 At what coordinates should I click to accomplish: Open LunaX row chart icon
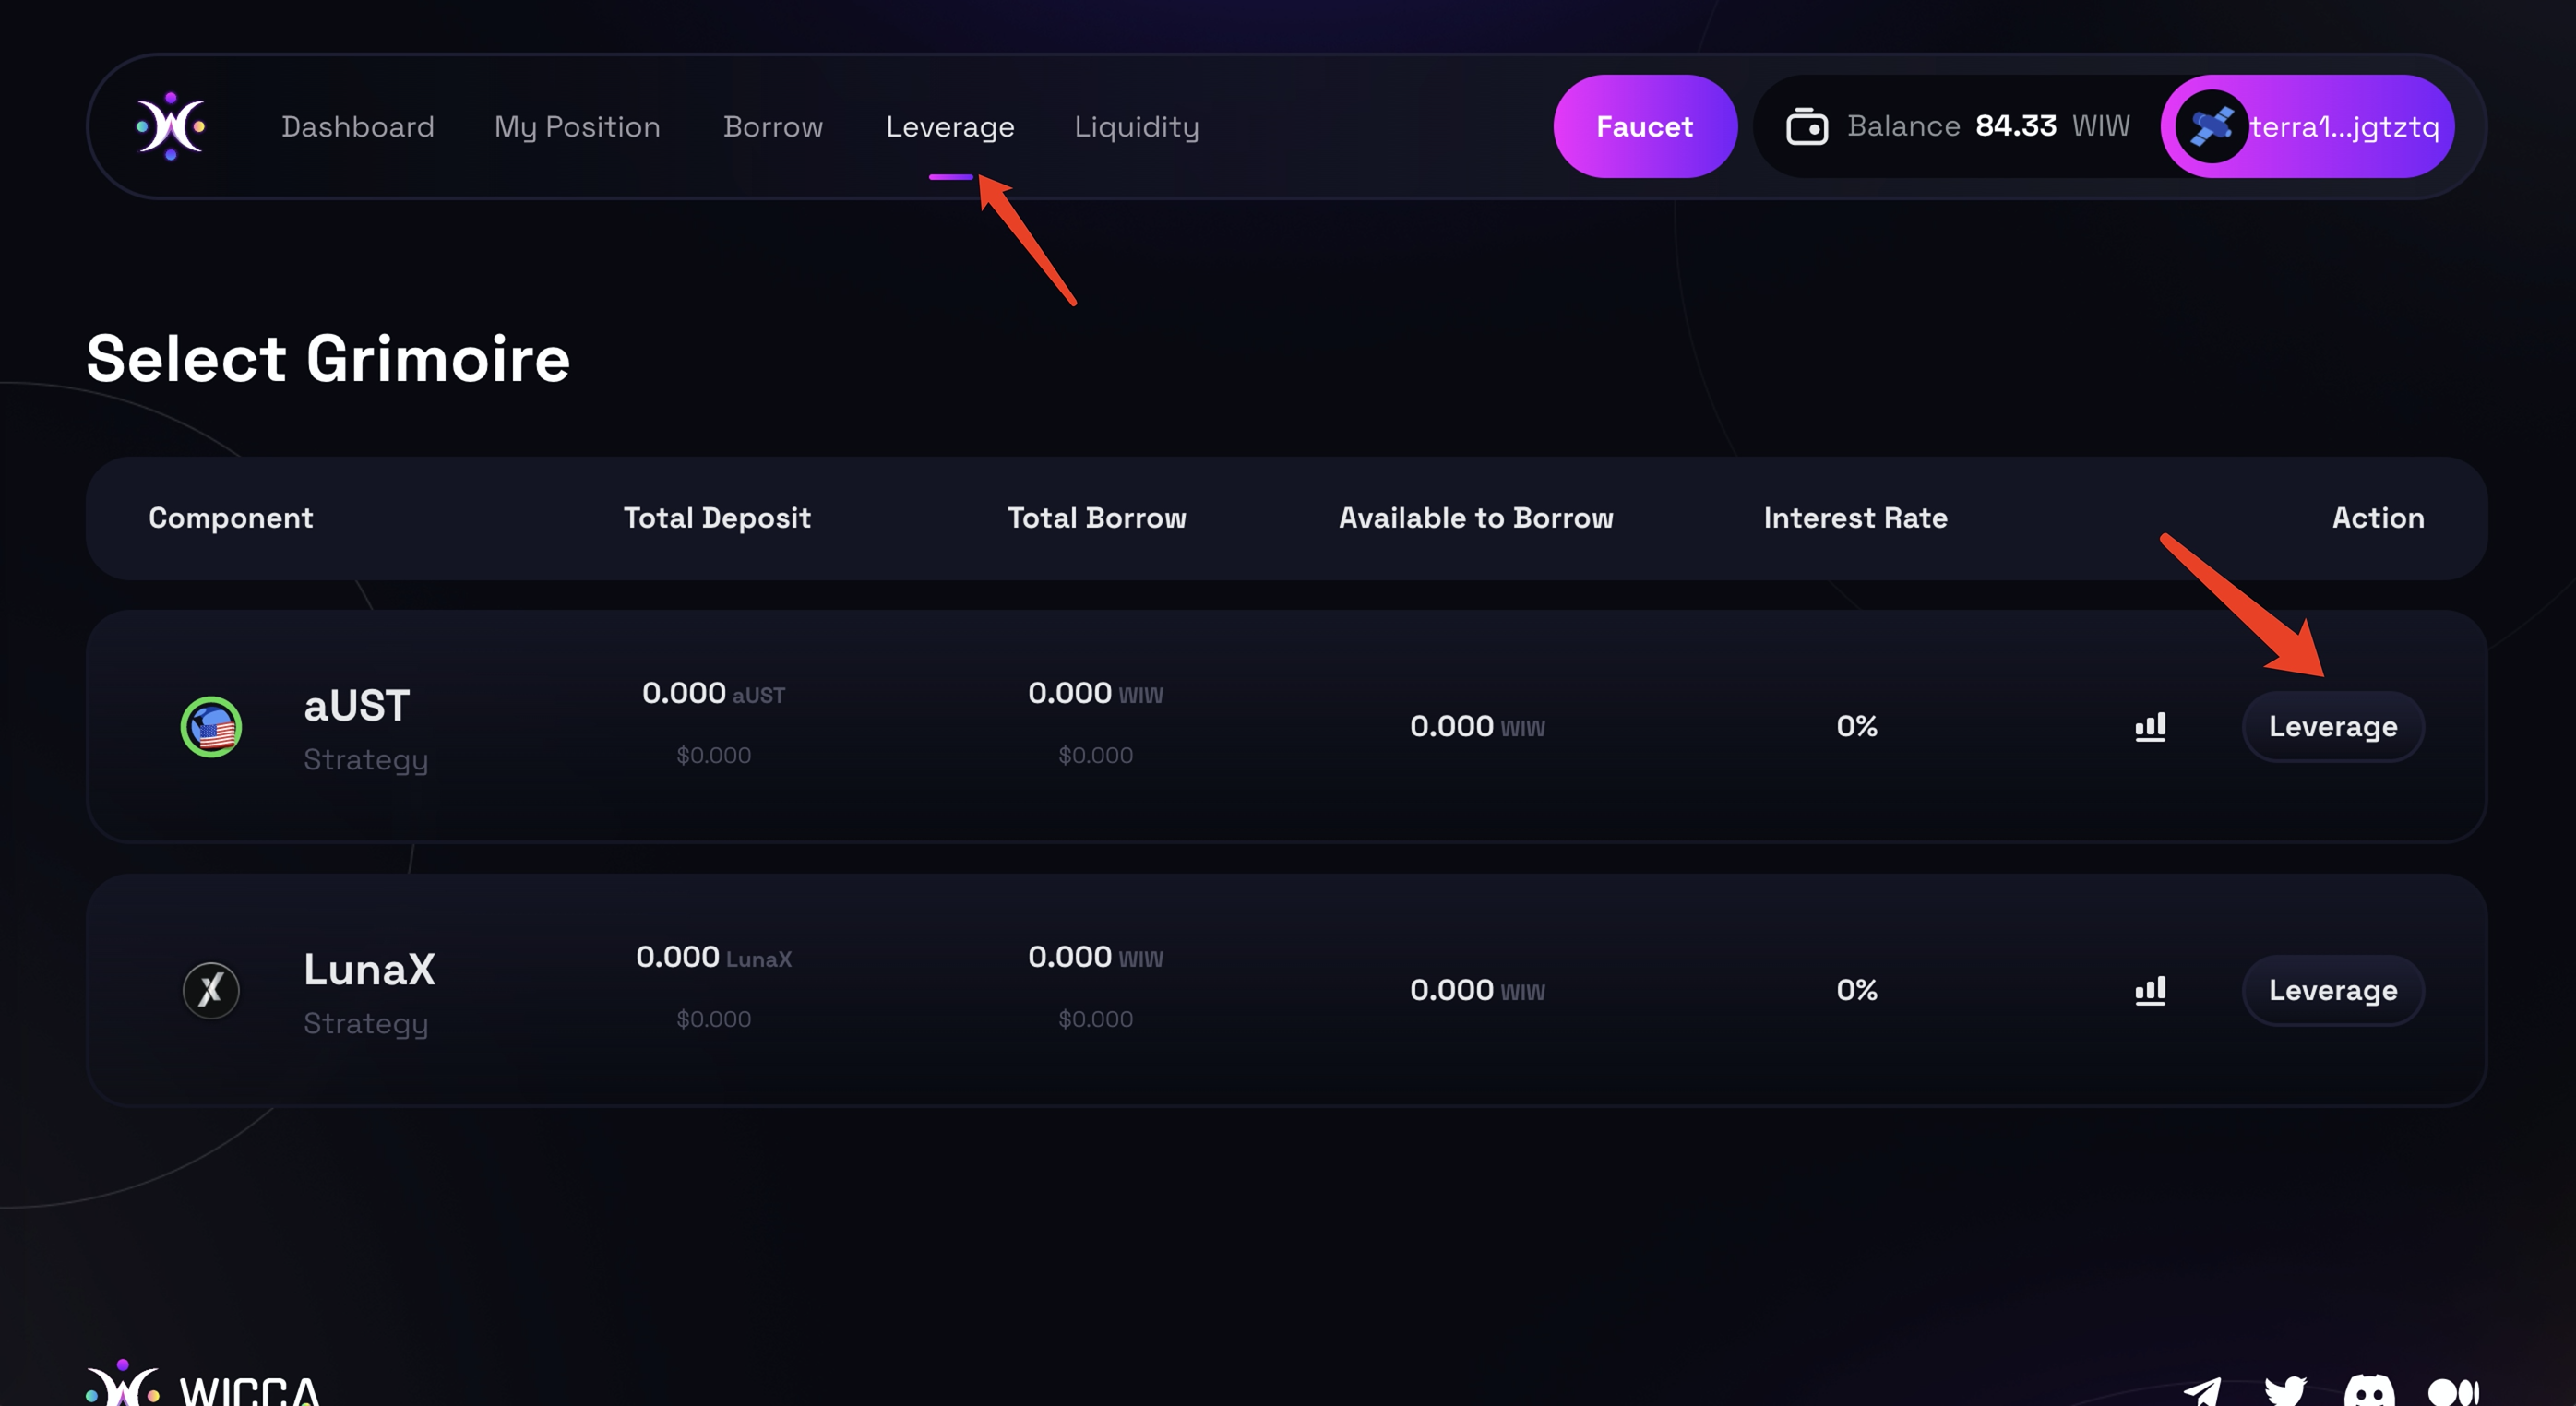pyautogui.click(x=2150, y=990)
